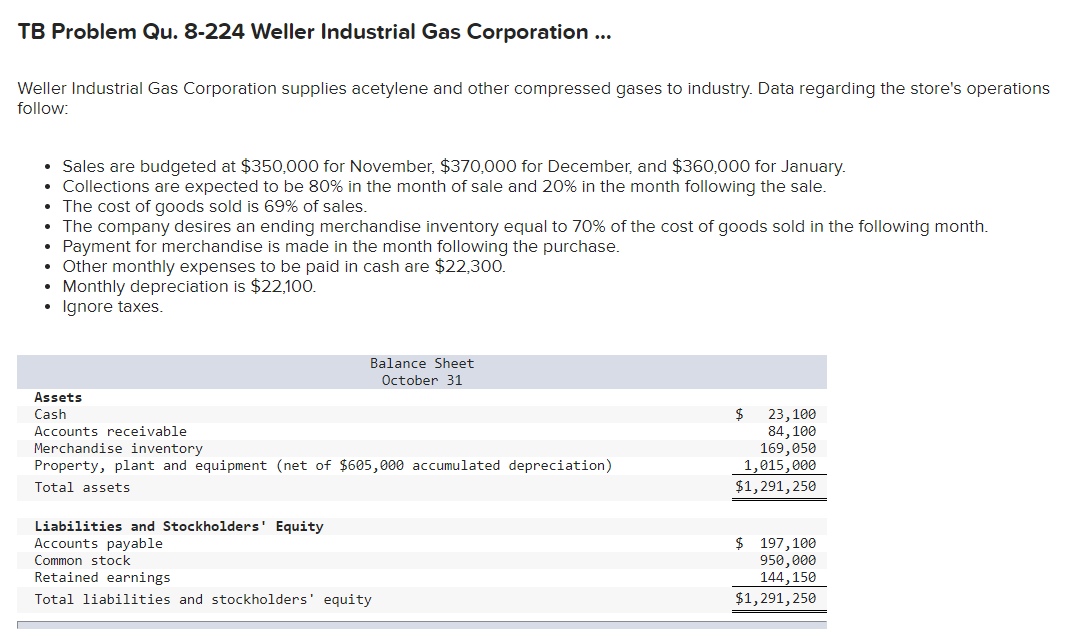
Task: Click the Accounts receivable row label
Action: (111, 432)
